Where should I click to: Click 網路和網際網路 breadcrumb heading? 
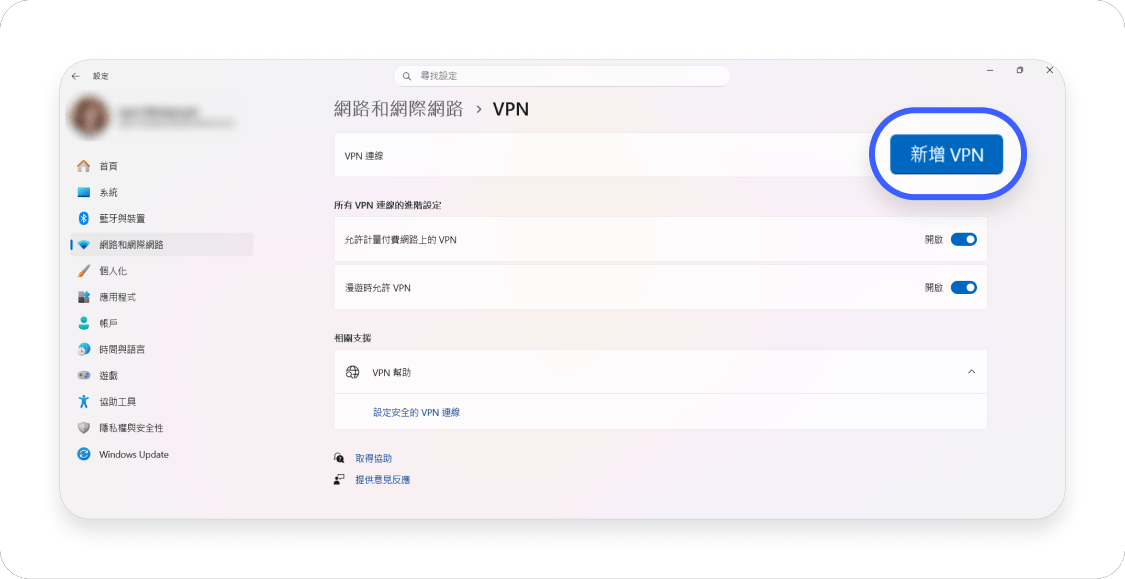pos(399,109)
